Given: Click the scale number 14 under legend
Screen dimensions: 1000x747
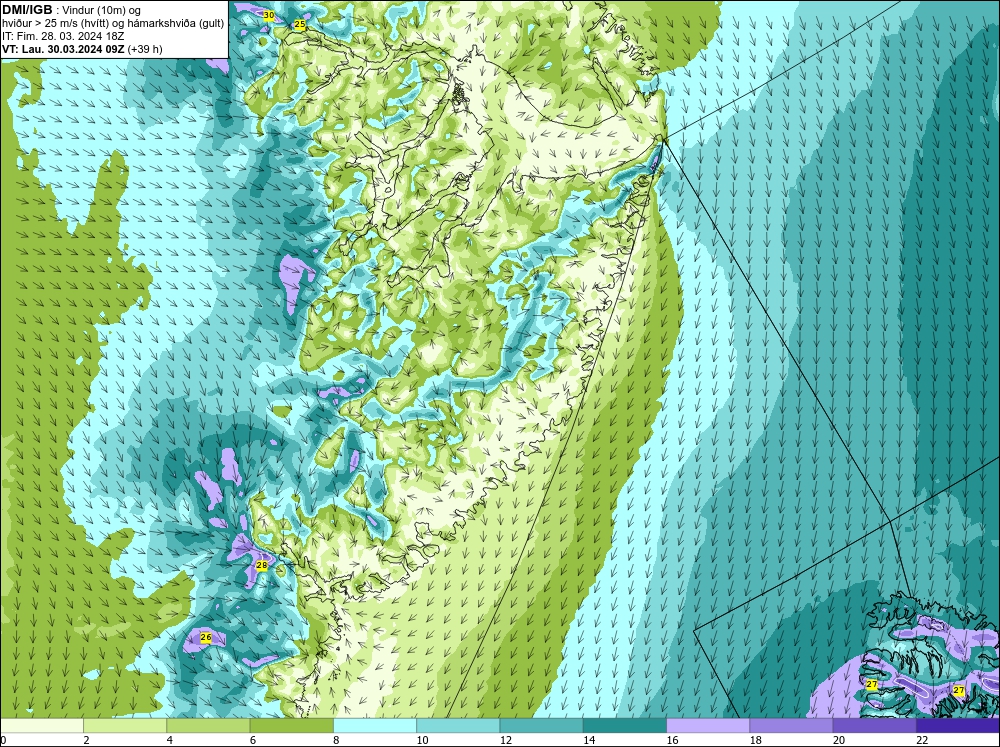Looking at the screenshot, I should pyautogui.click(x=589, y=740).
